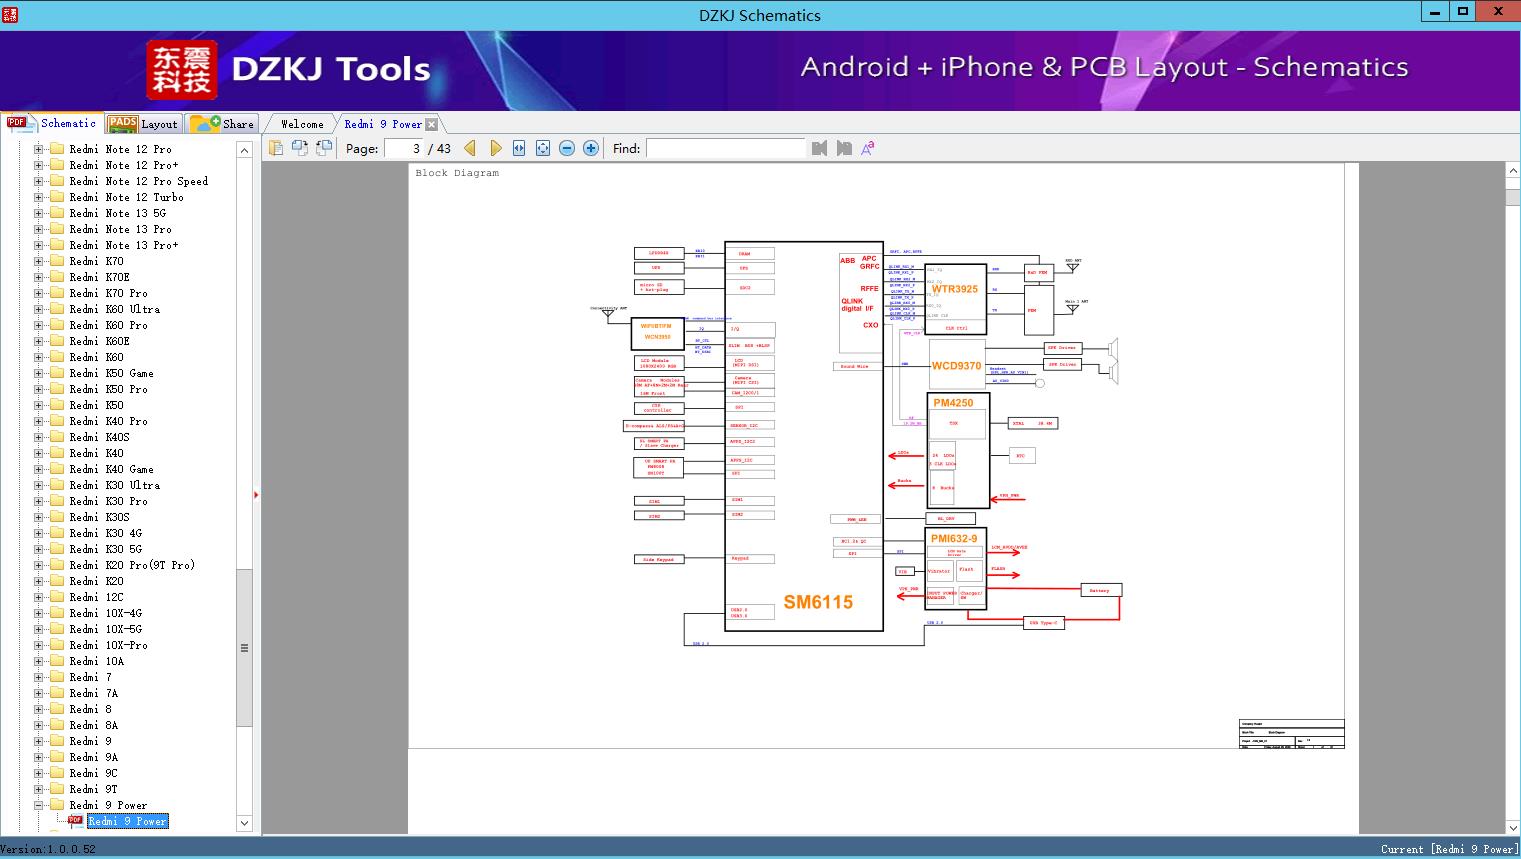1521x859 pixels.
Task: Click the previous page arrow icon
Action: coord(471,147)
